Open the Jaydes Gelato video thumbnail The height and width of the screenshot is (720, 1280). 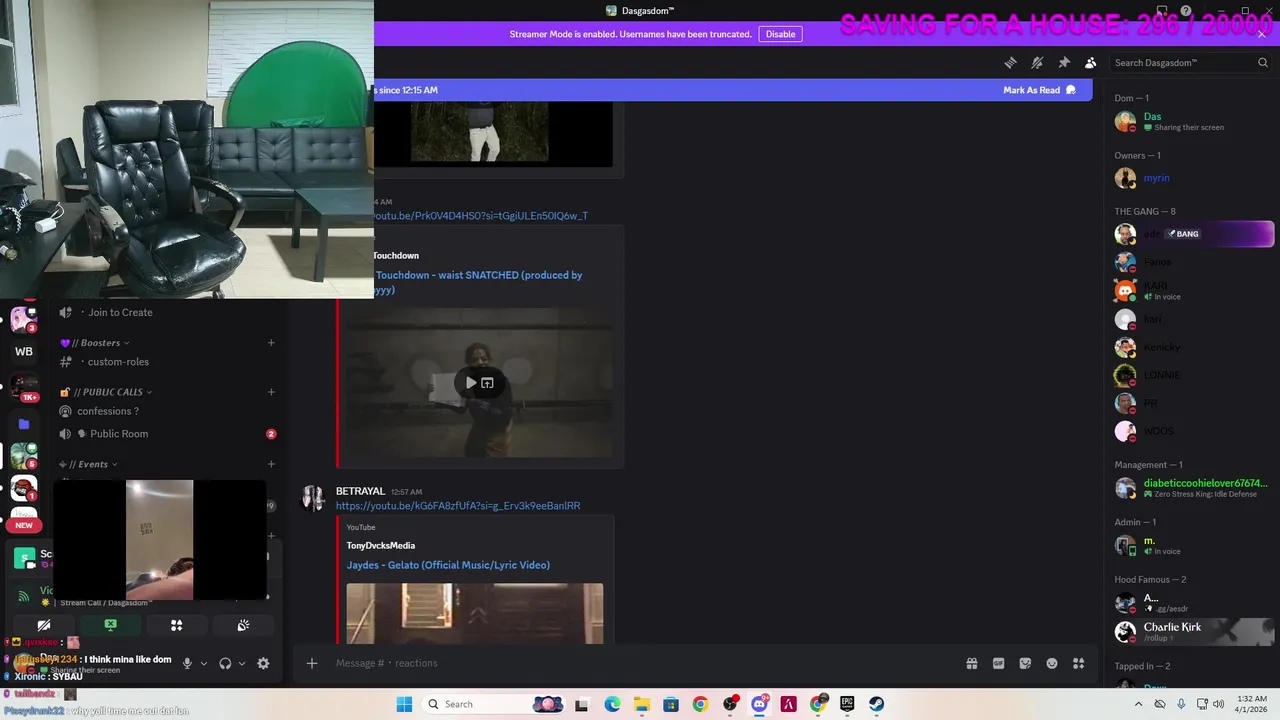475,613
